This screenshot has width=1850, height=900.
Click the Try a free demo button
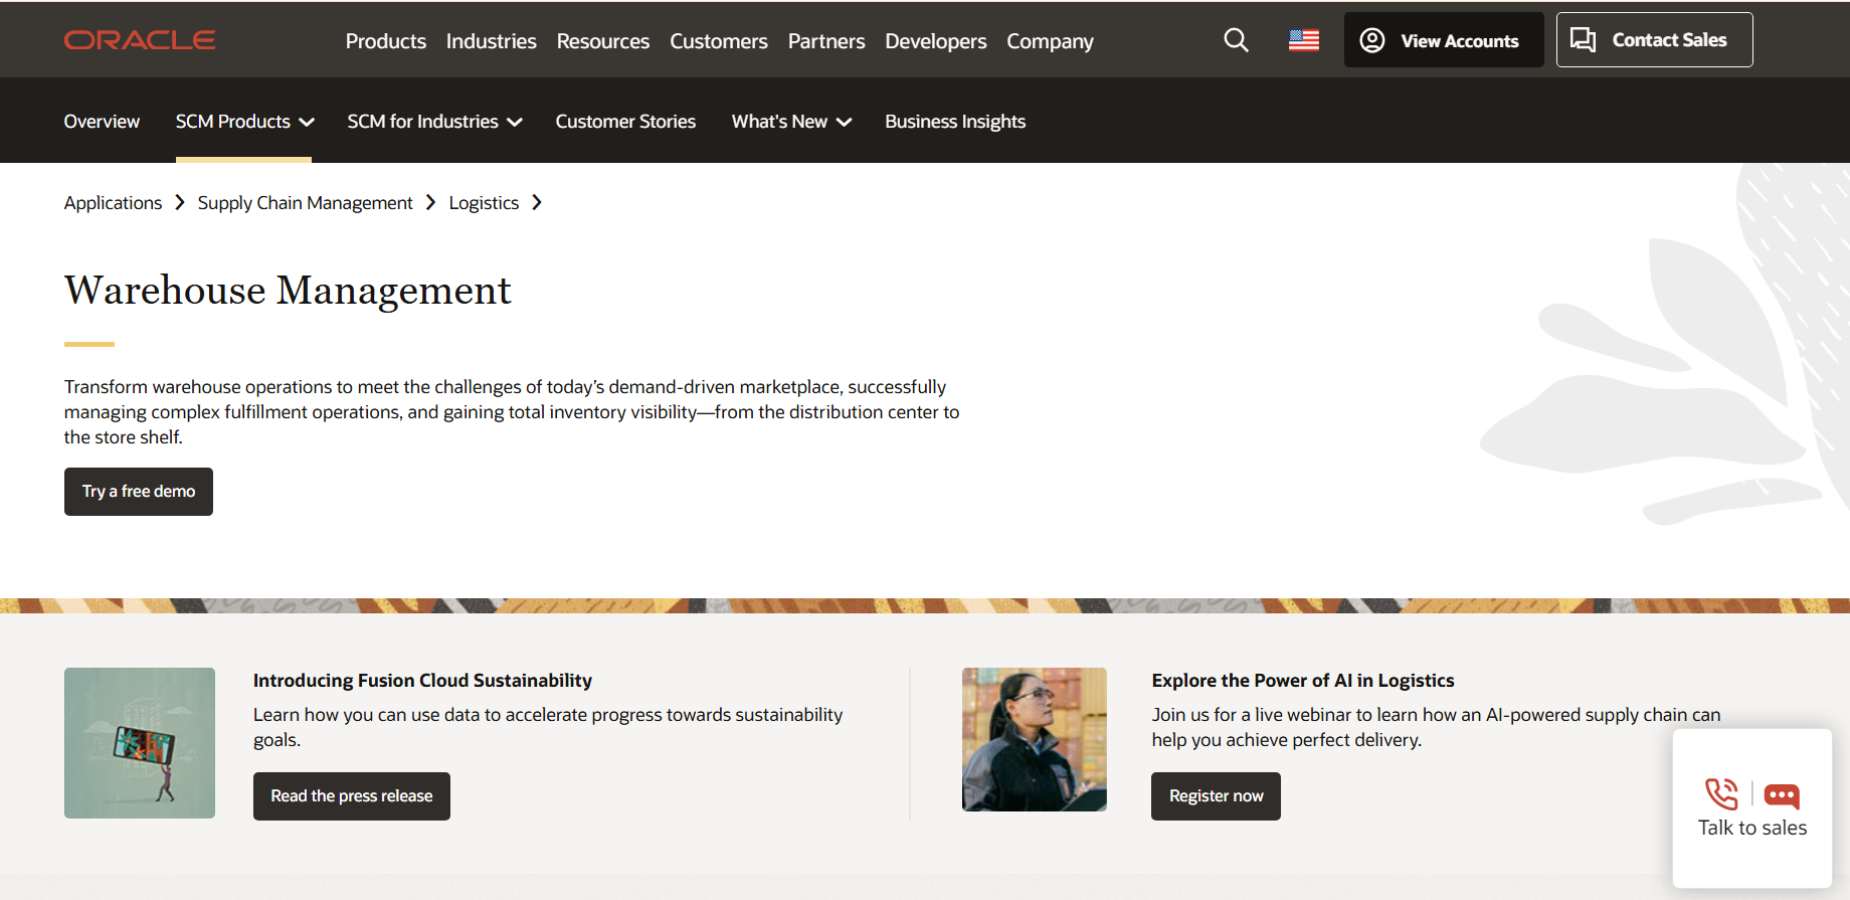pyautogui.click(x=139, y=491)
